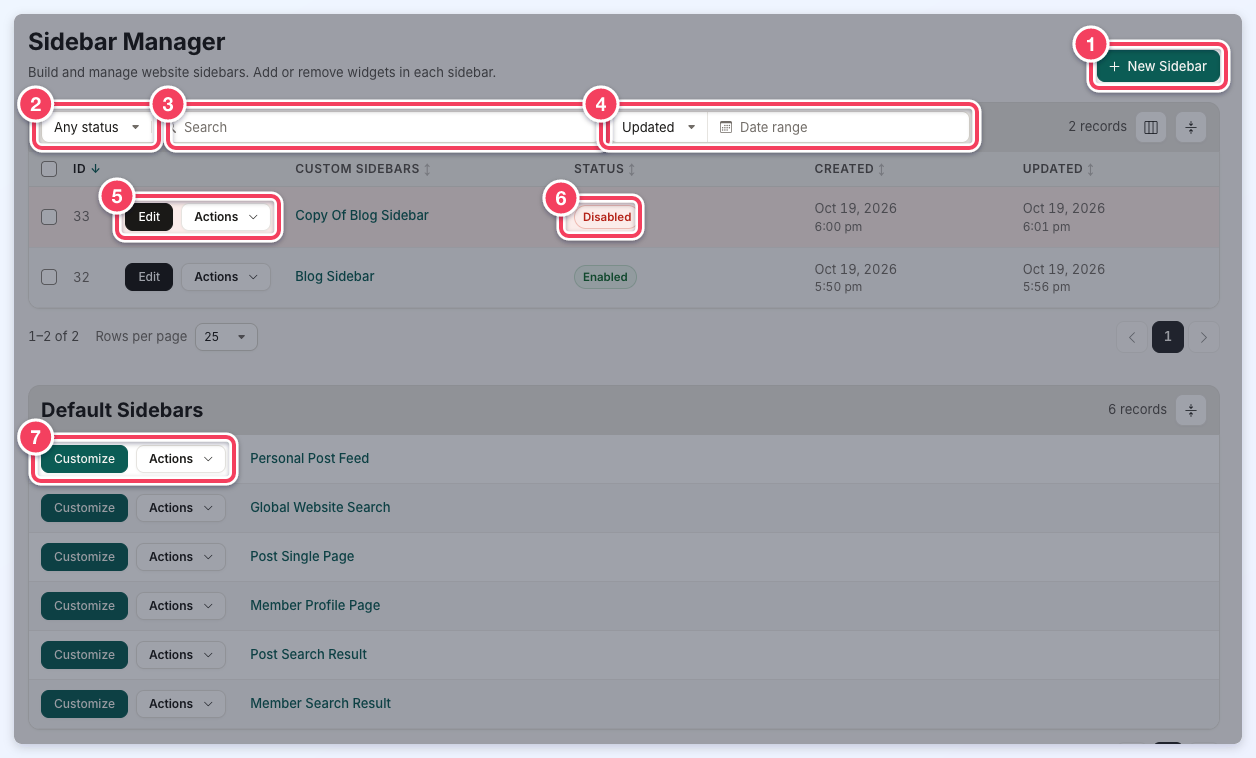Screen dimensions: 1256x758
Task: Go to next page arrow
Action: [x=1204, y=337]
